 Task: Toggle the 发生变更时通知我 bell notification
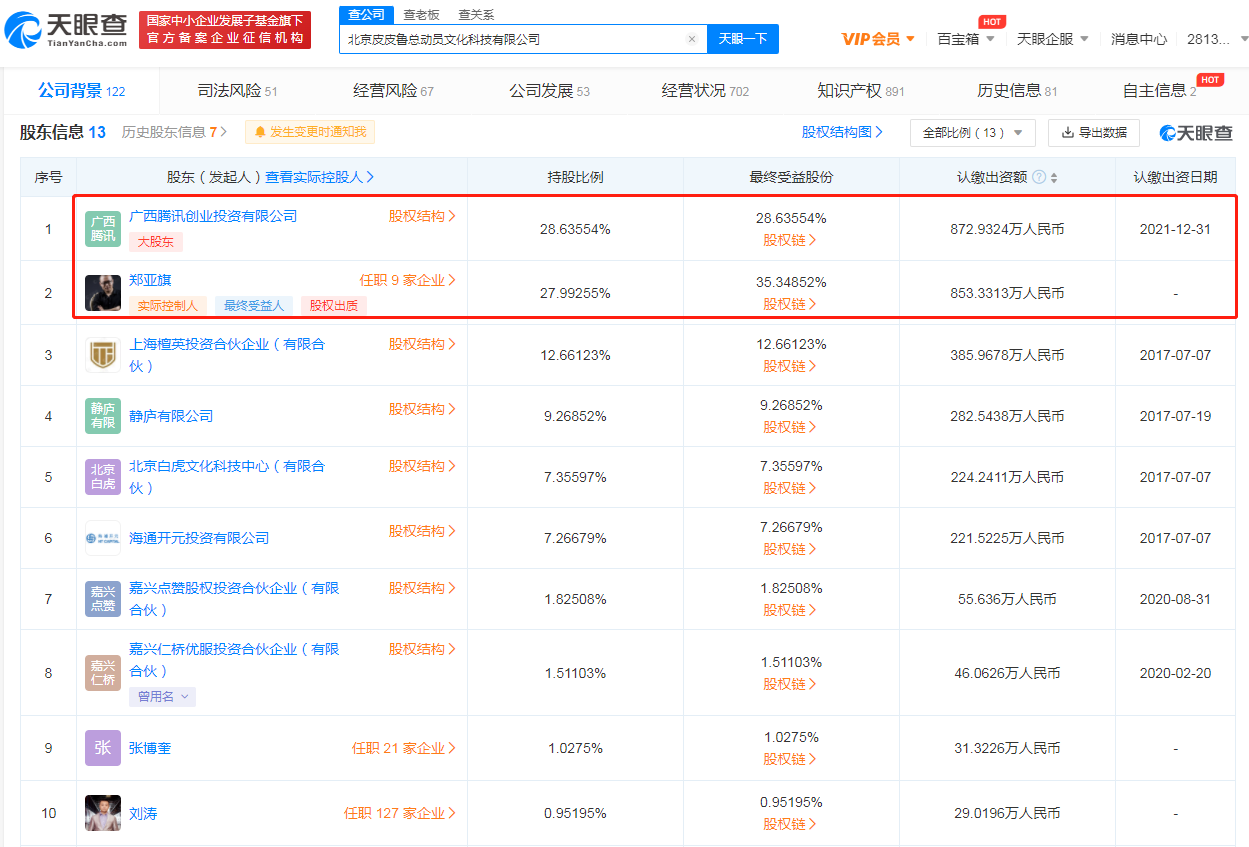tap(310, 131)
